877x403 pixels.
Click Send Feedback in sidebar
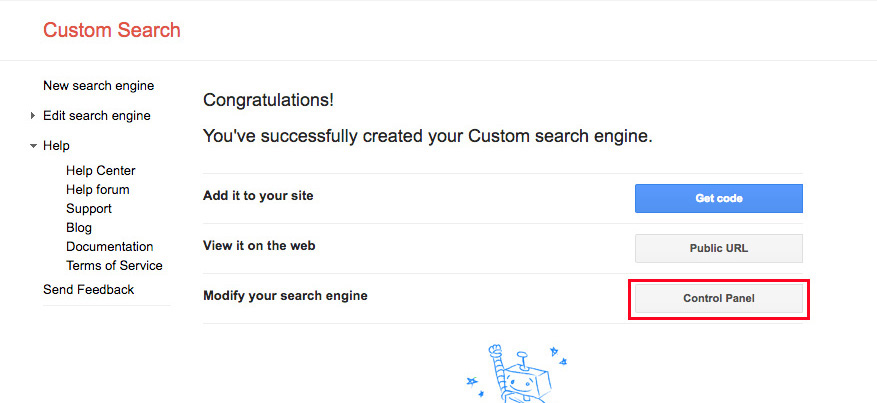pos(88,290)
